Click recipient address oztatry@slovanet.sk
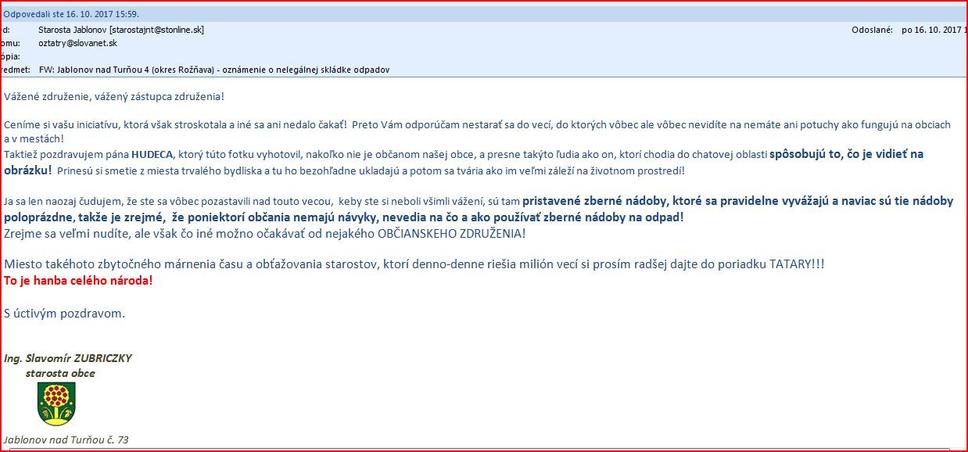The width and height of the screenshot is (968, 452). [78, 43]
